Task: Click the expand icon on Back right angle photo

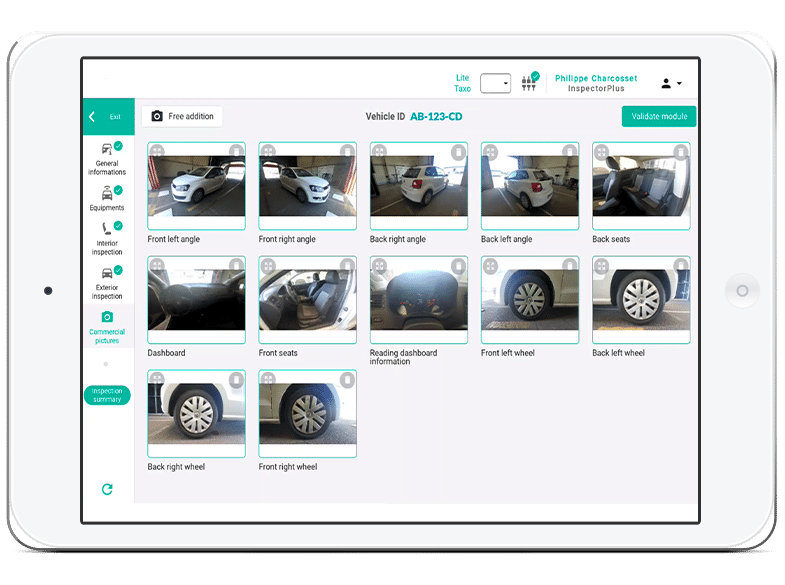Action: 379,151
